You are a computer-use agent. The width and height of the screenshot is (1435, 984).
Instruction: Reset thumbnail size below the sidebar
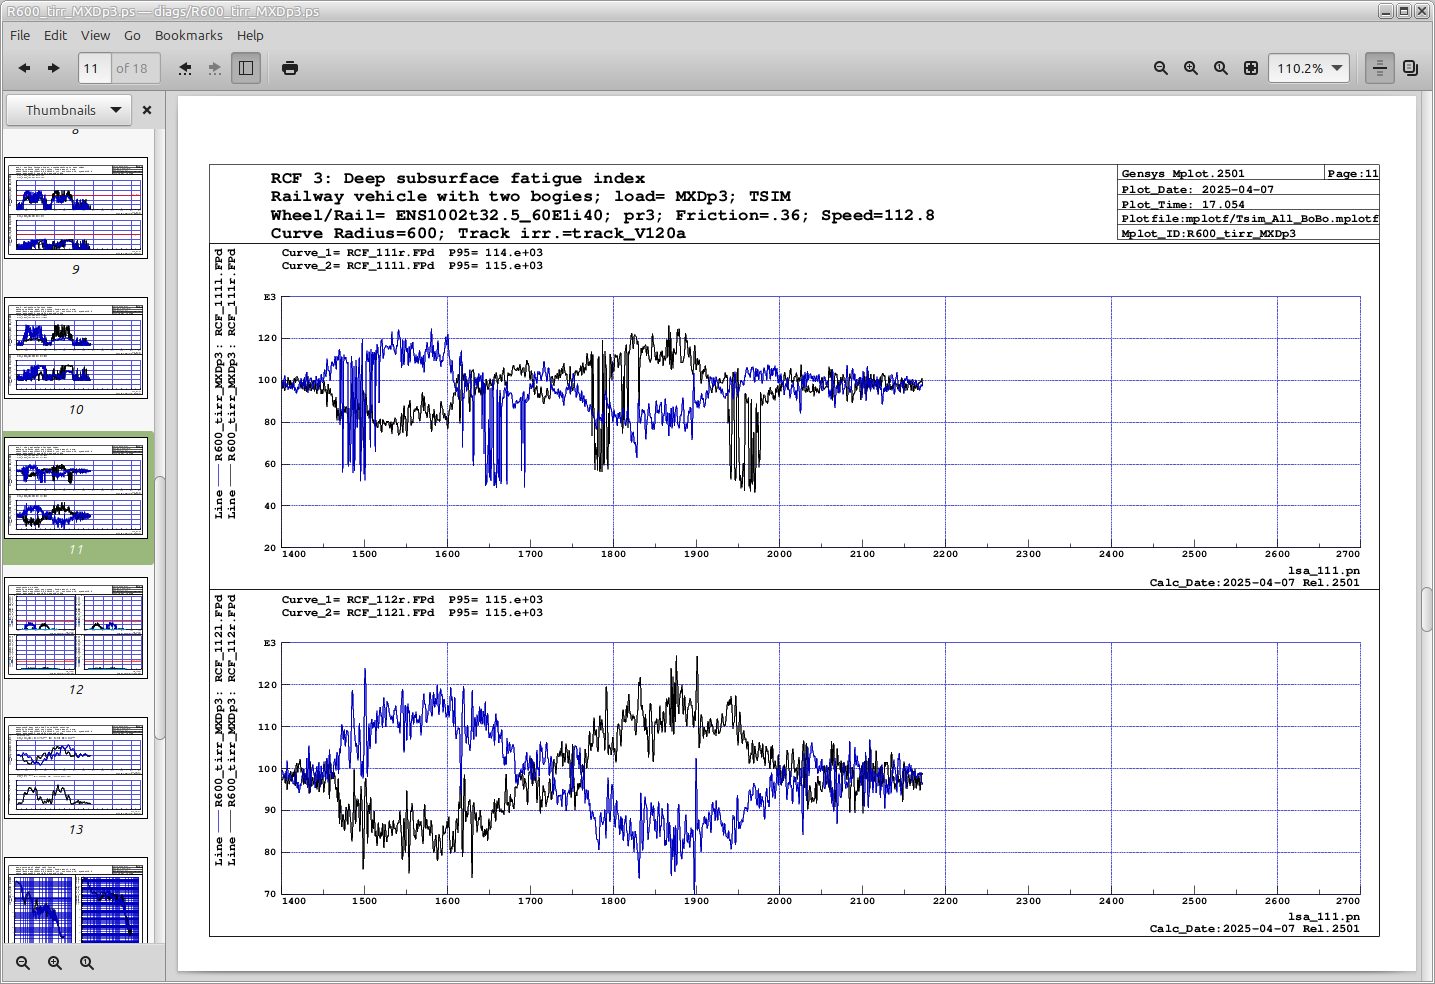(x=87, y=963)
